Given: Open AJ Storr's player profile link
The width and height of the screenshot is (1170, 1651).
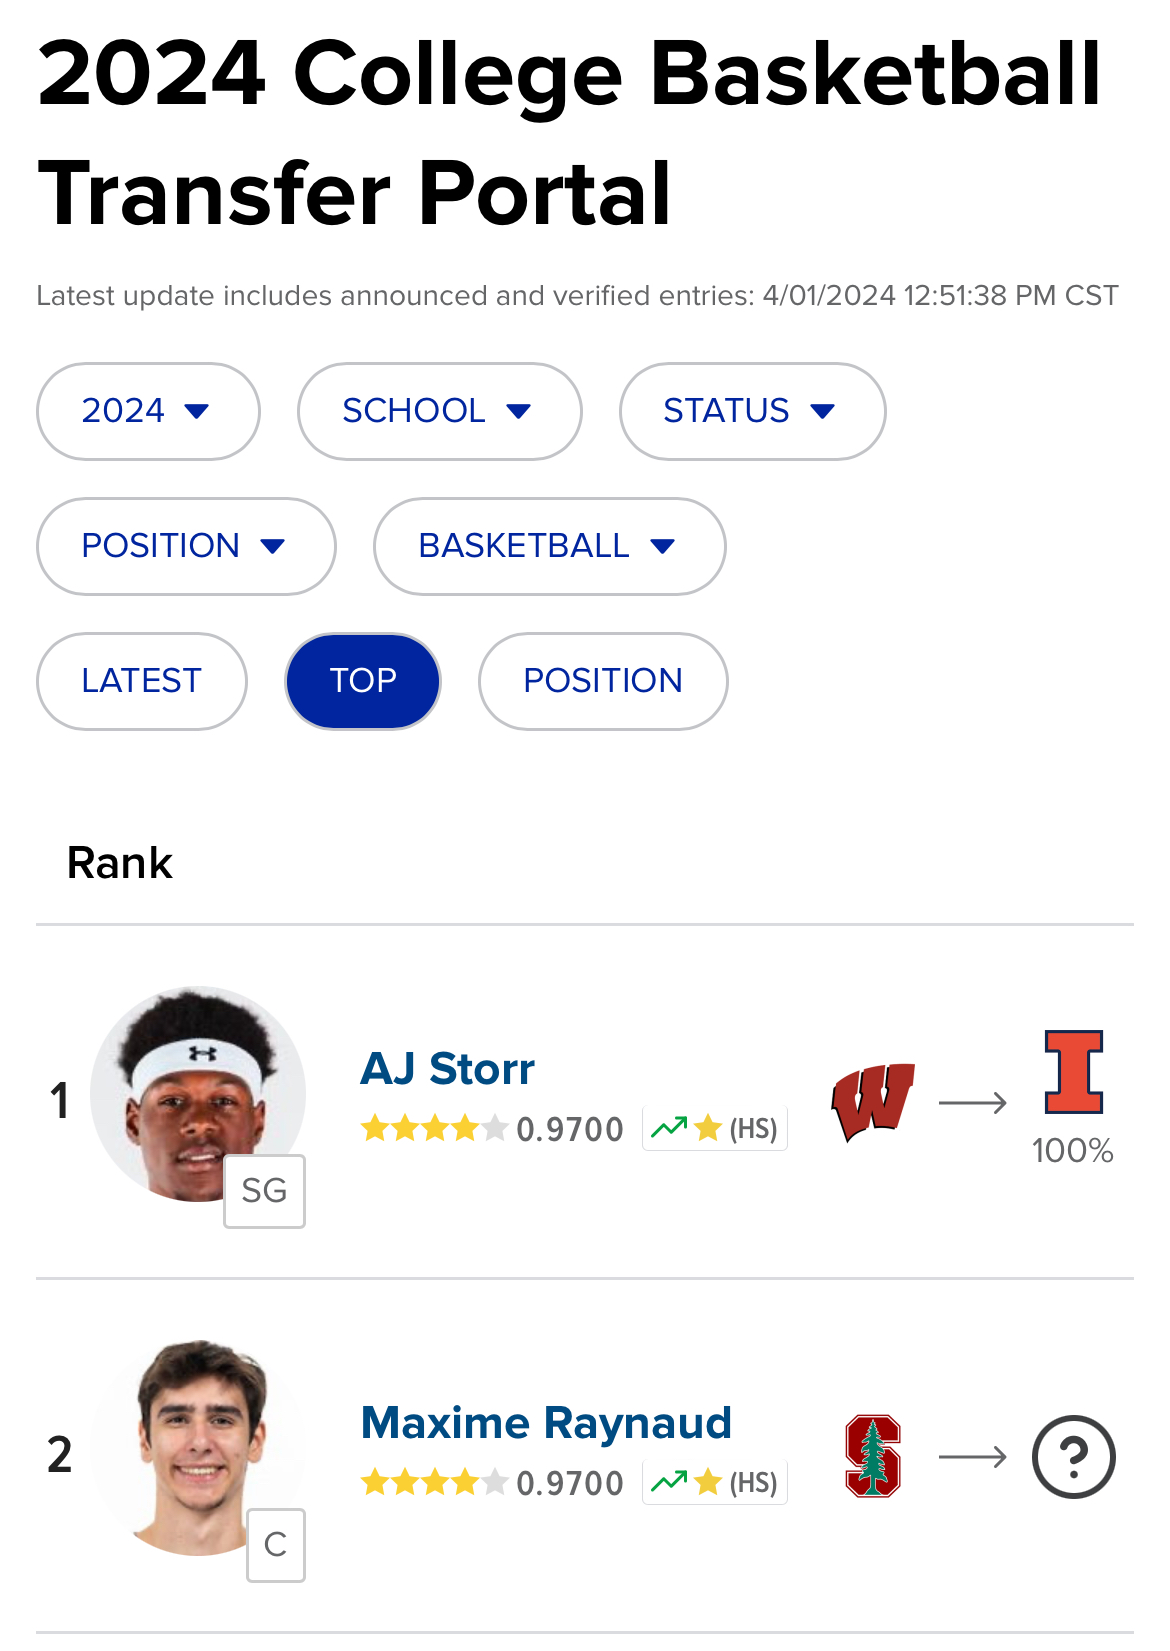Looking at the screenshot, I should click(x=447, y=1069).
